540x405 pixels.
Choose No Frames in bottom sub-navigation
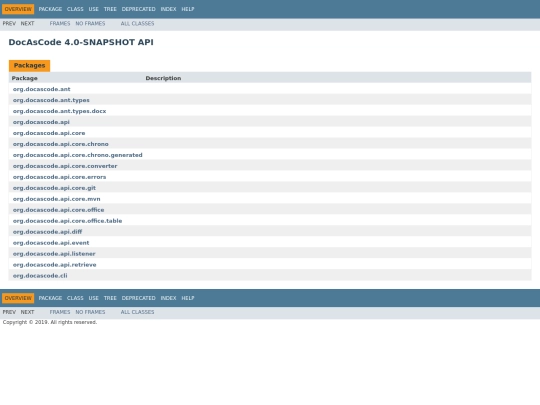90,312
